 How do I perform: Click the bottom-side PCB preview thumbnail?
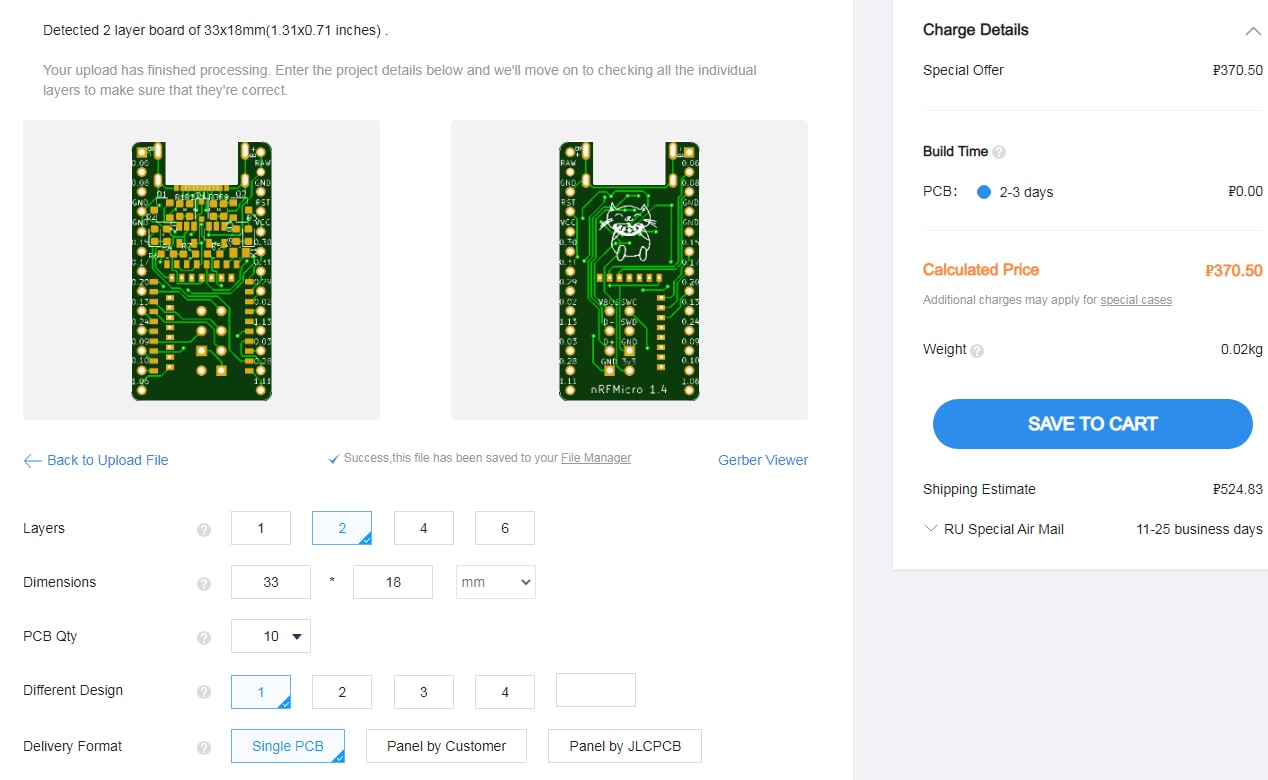(x=629, y=270)
